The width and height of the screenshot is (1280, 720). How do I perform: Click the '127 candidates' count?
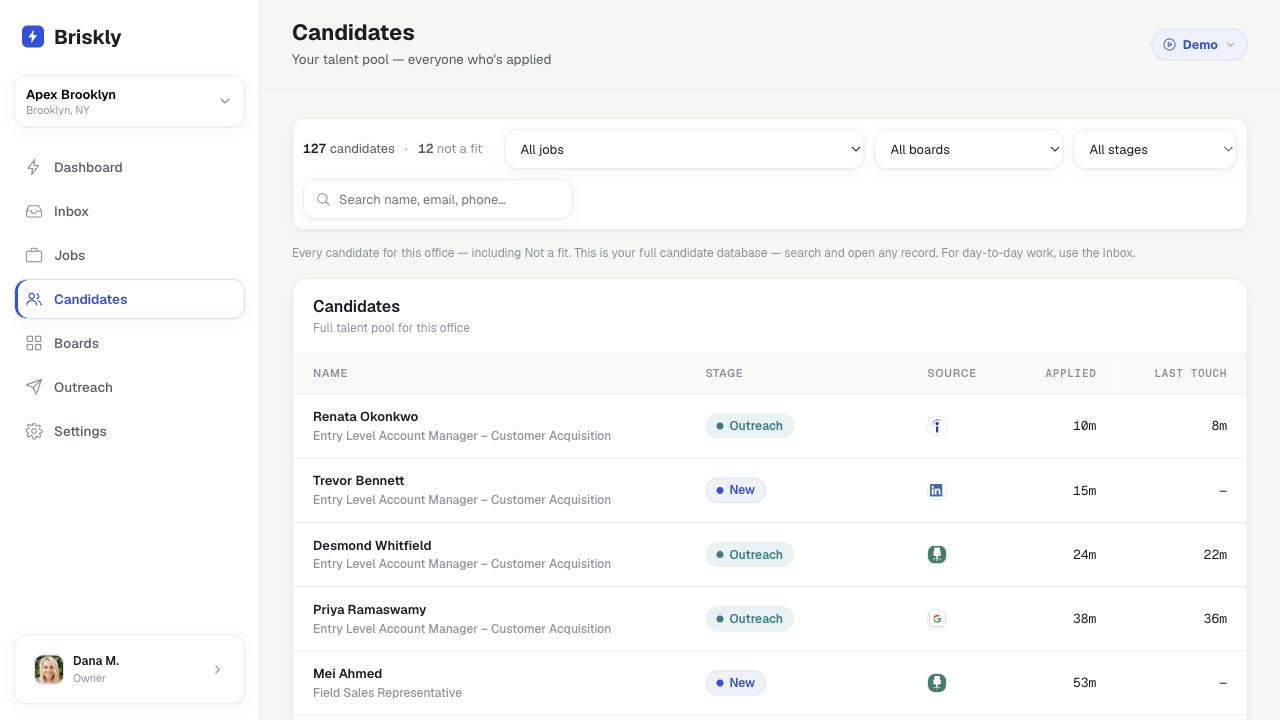(x=349, y=149)
